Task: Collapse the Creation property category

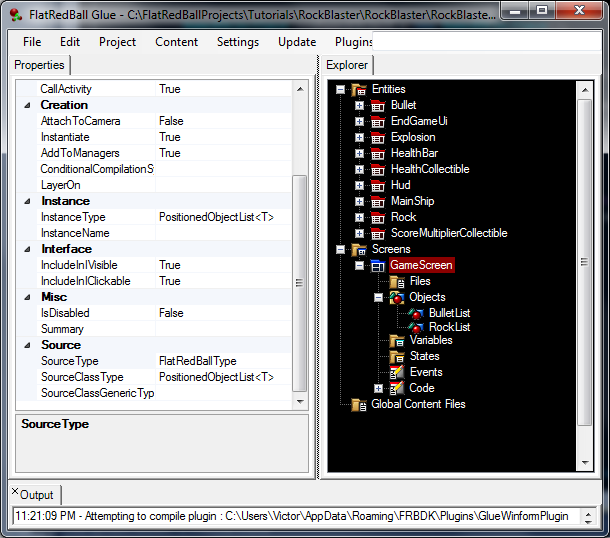Action: (27, 105)
